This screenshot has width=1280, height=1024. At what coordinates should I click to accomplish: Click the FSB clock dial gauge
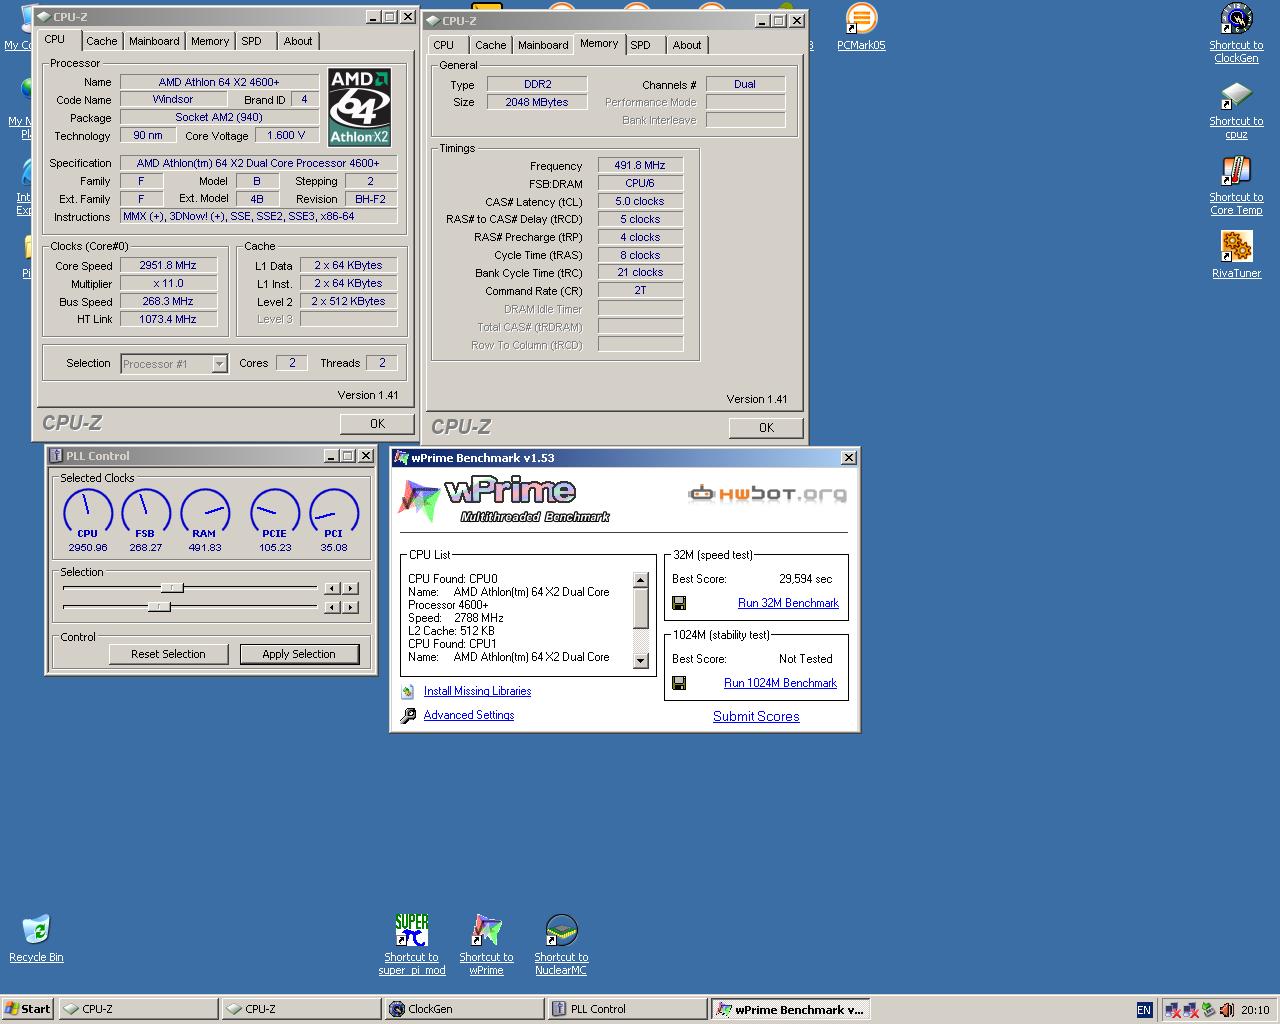coord(146,512)
